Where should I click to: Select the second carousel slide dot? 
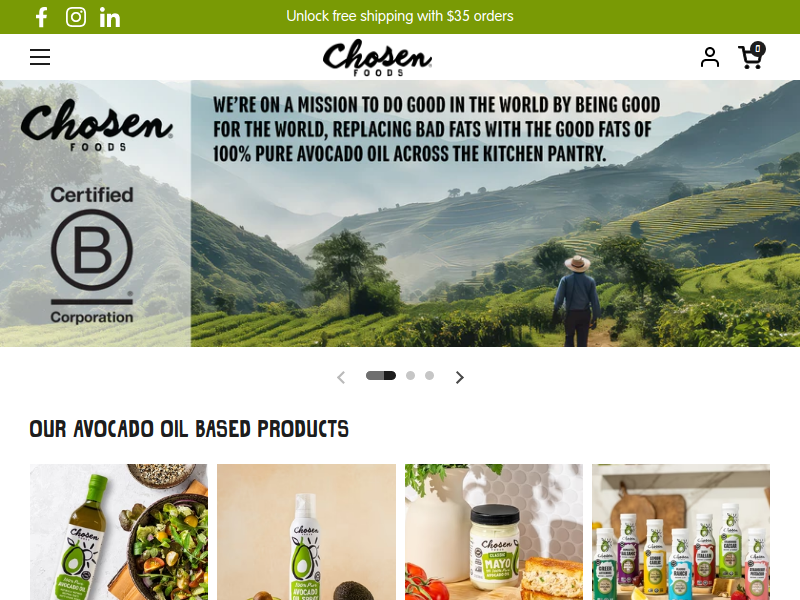click(x=410, y=376)
